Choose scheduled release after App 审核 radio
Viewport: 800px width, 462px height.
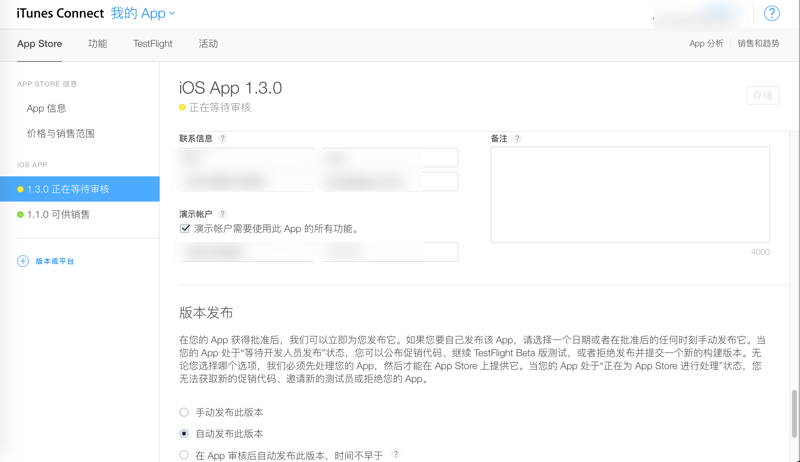pyautogui.click(x=184, y=455)
